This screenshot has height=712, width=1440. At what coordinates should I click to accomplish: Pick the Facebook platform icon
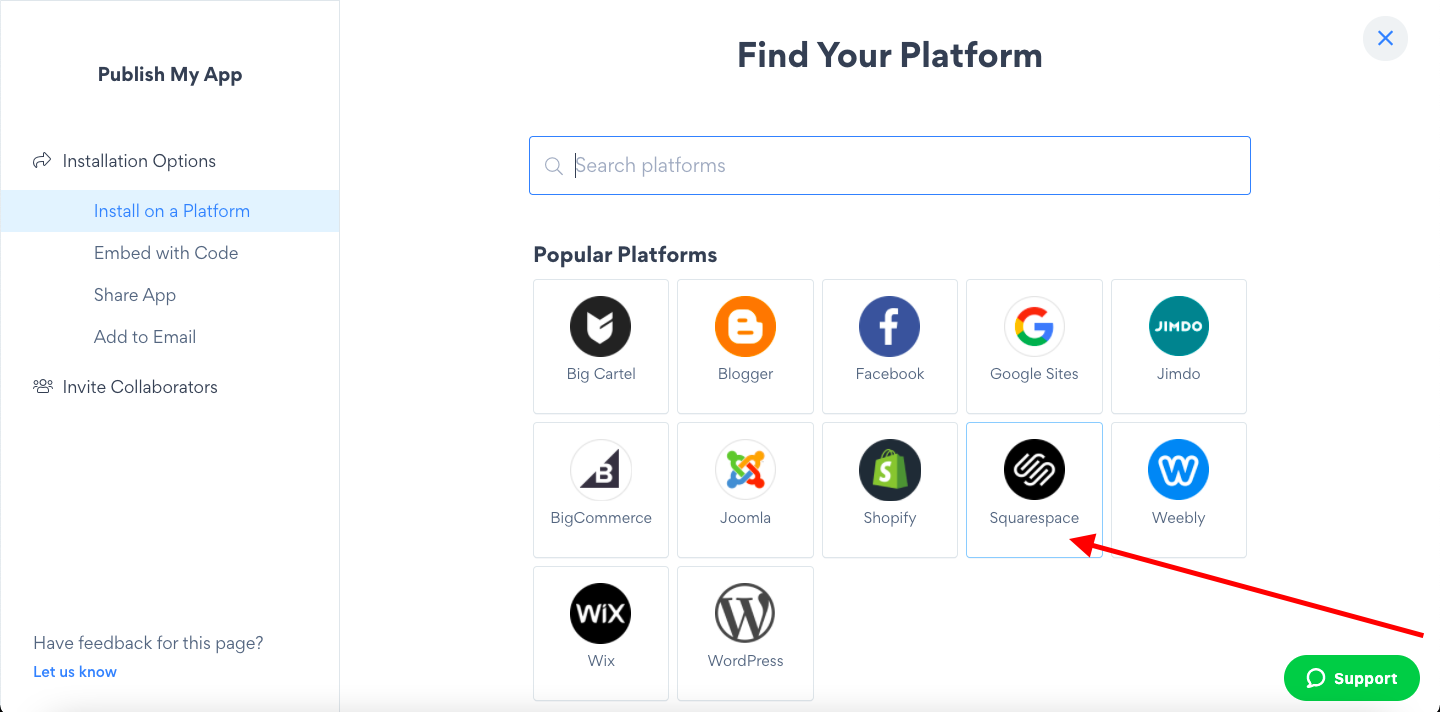pos(889,327)
